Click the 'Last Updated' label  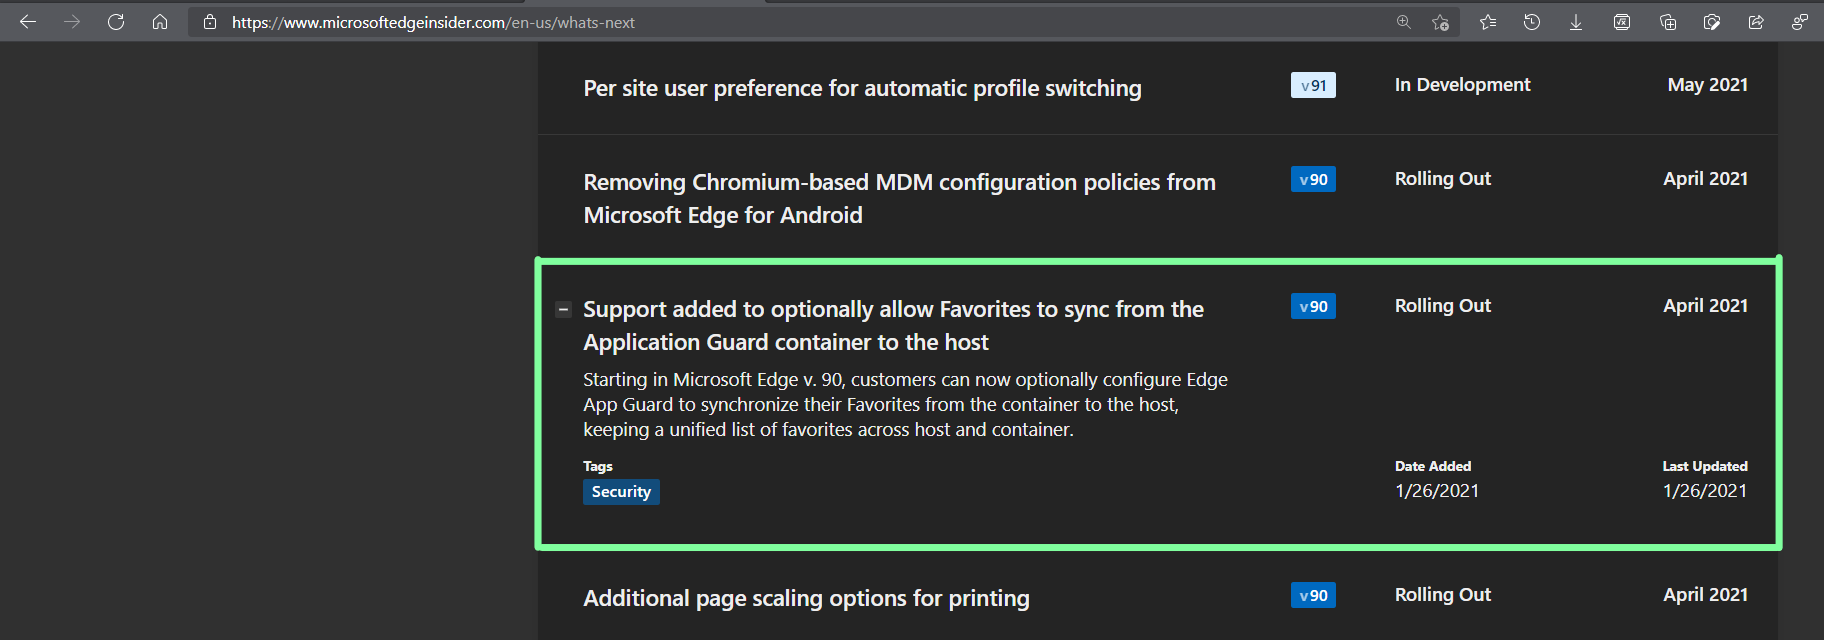[1705, 466]
